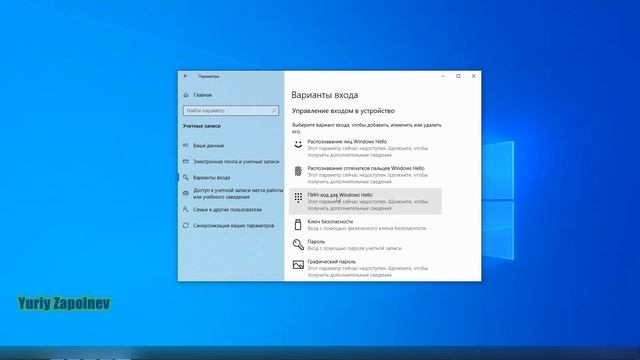This screenshot has height=360, width=640.
Task: Expand Графический пароль option
Action: [x=365, y=268]
